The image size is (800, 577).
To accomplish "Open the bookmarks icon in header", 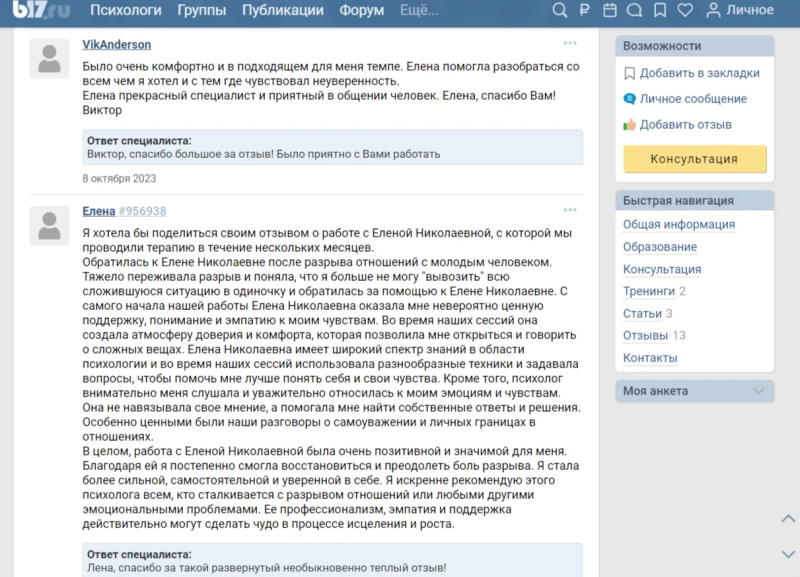I will tap(660, 10).
